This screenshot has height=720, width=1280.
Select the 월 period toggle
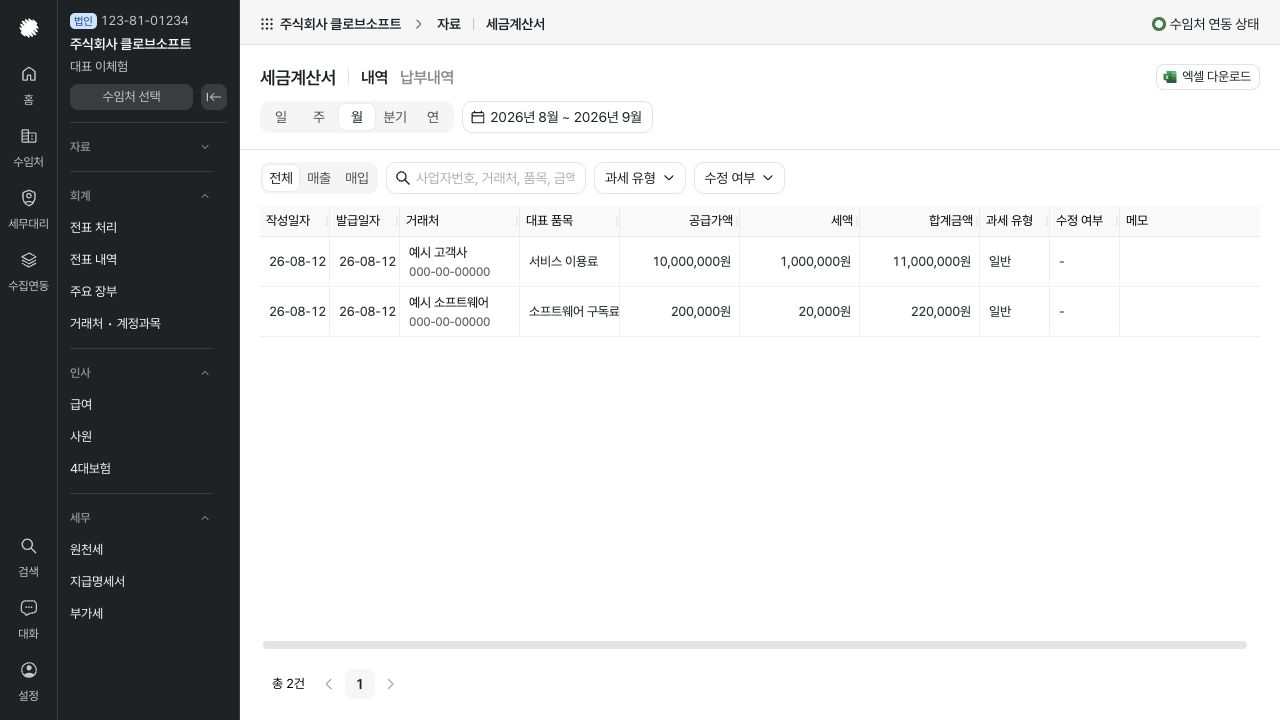[357, 117]
